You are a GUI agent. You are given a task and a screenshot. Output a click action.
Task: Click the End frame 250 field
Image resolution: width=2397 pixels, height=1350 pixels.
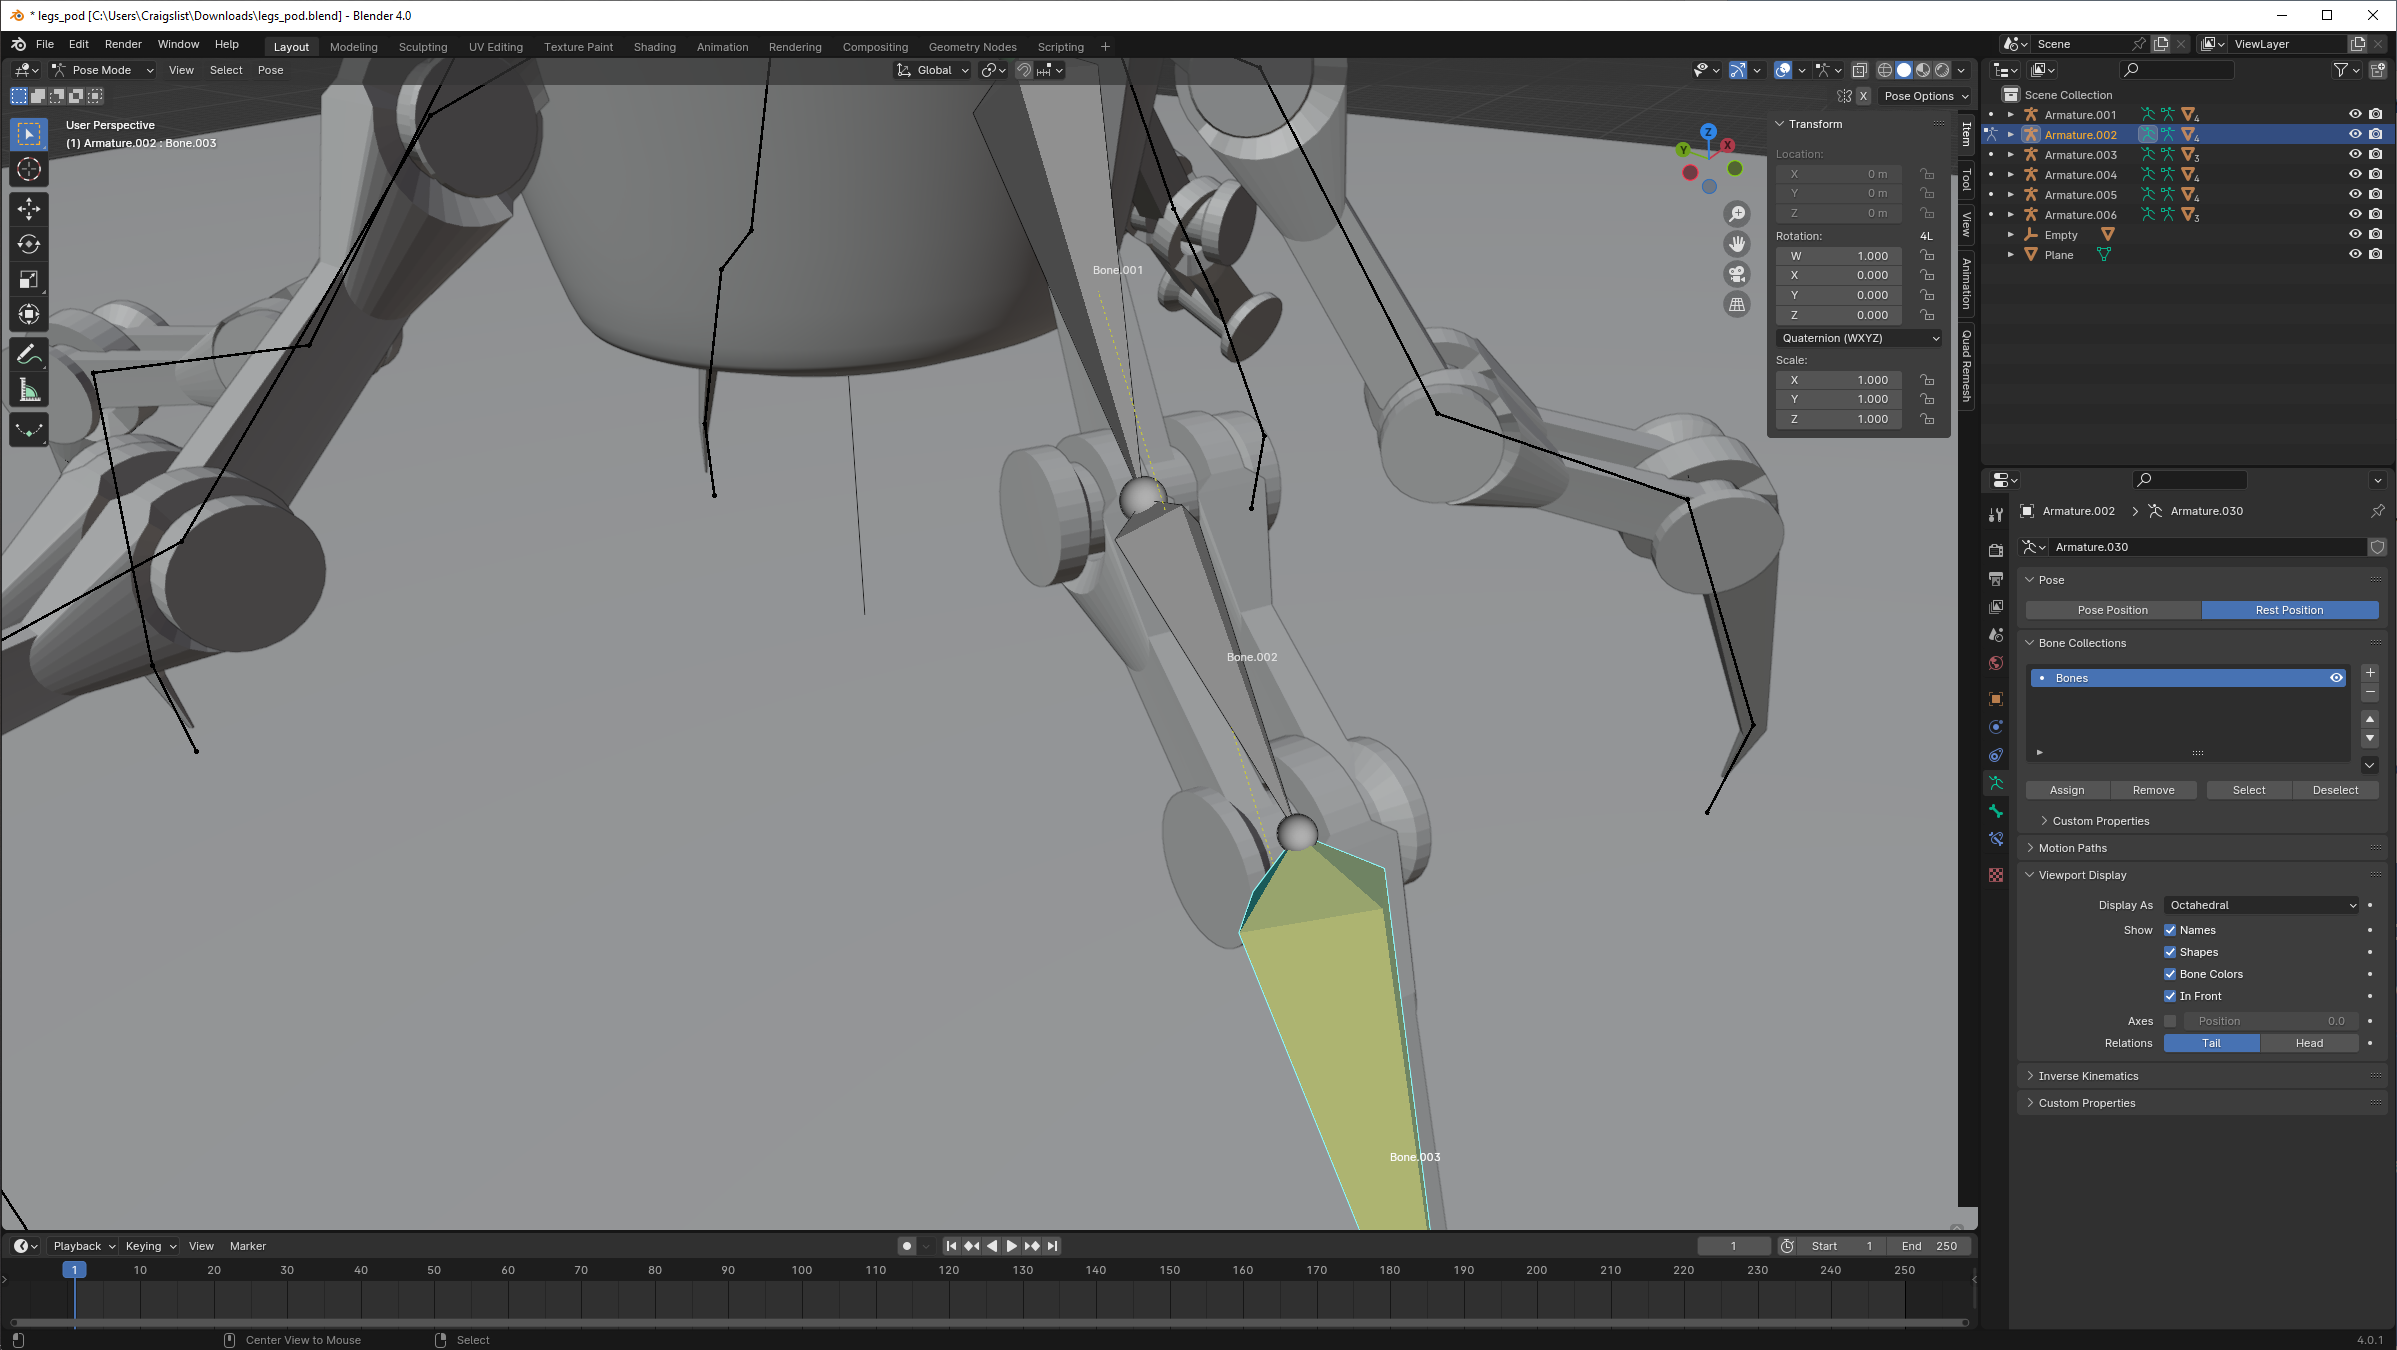[x=1929, y=1246]
